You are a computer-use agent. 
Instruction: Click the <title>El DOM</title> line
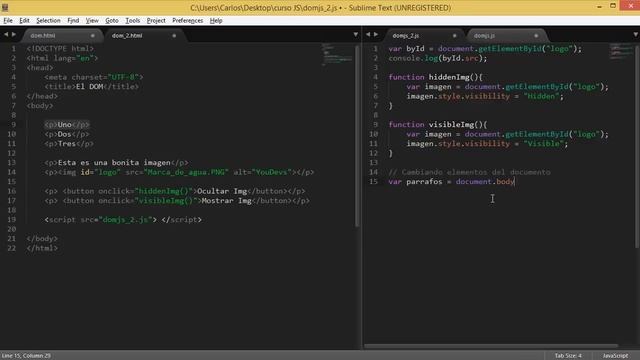tap(91, 87)
